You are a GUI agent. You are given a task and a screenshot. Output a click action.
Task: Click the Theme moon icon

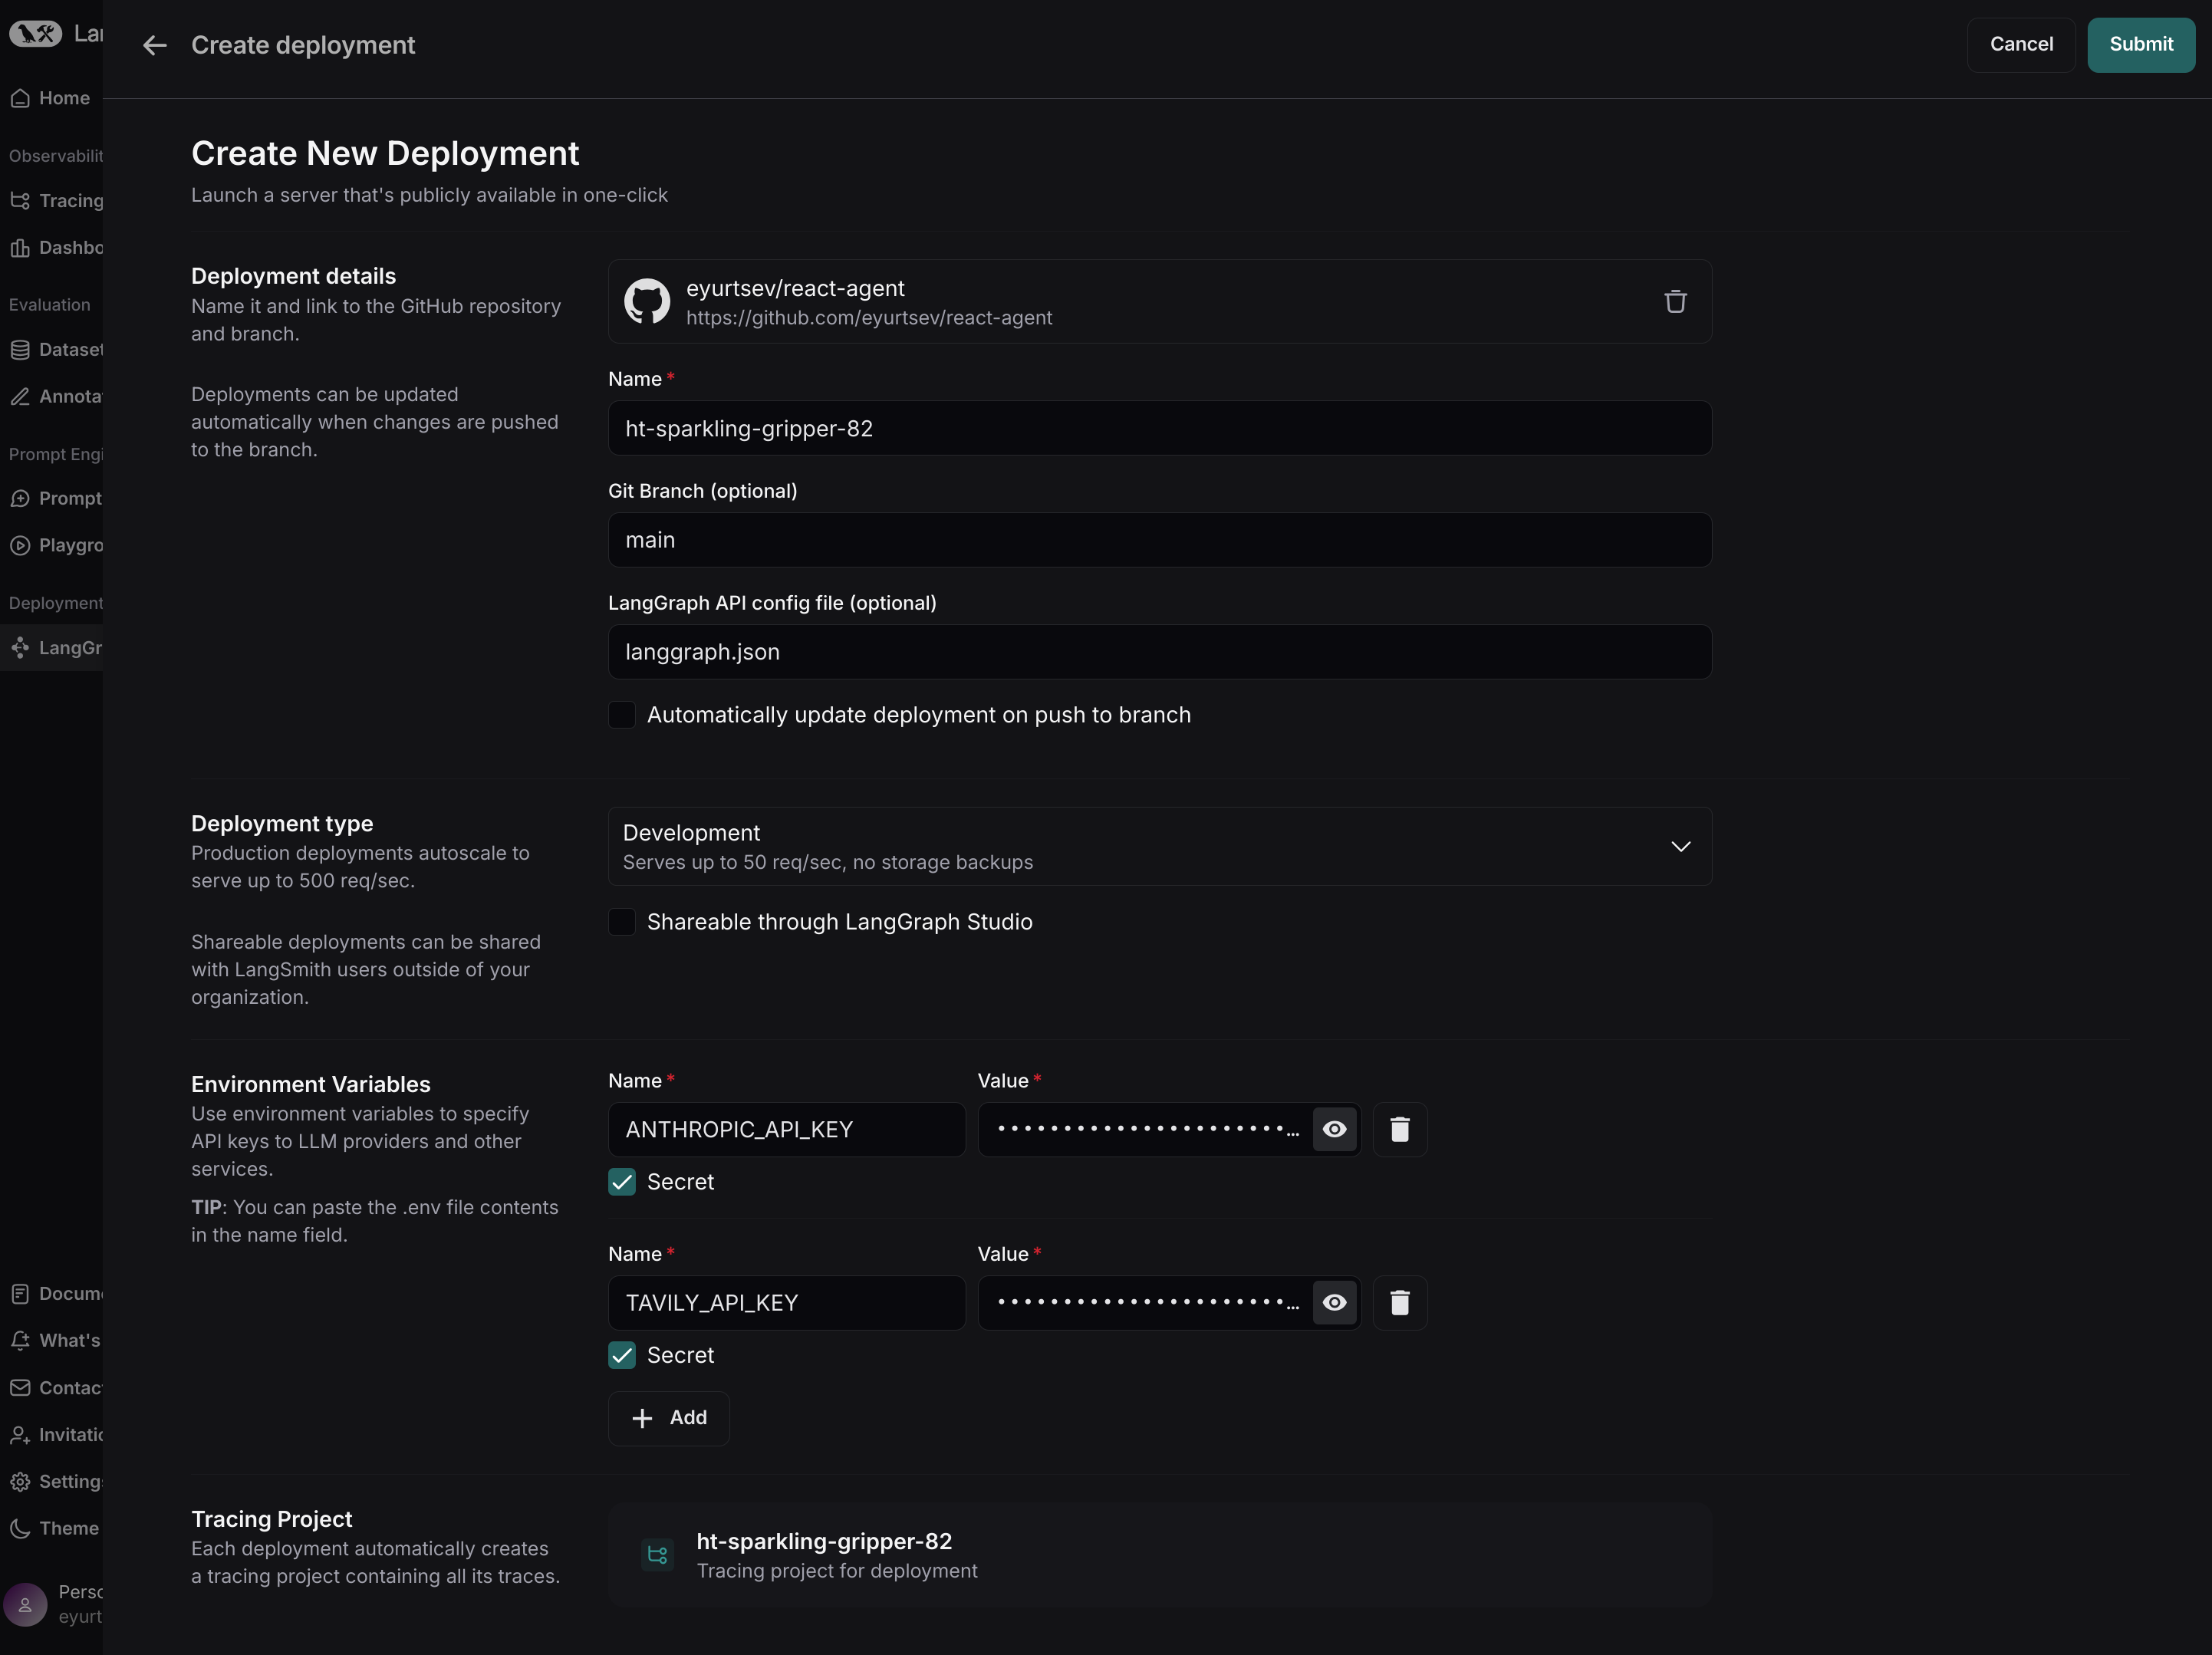tap(20, 1529)
